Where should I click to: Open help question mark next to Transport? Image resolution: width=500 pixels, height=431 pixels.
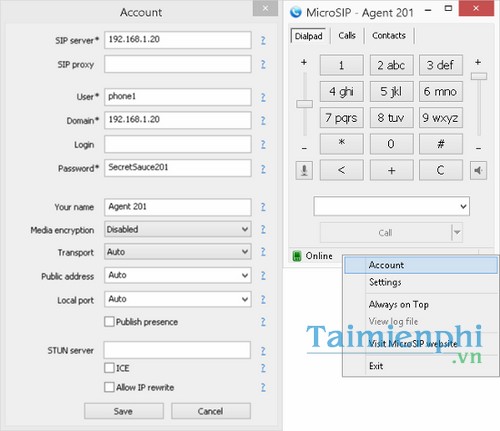(x=263, y=252)
